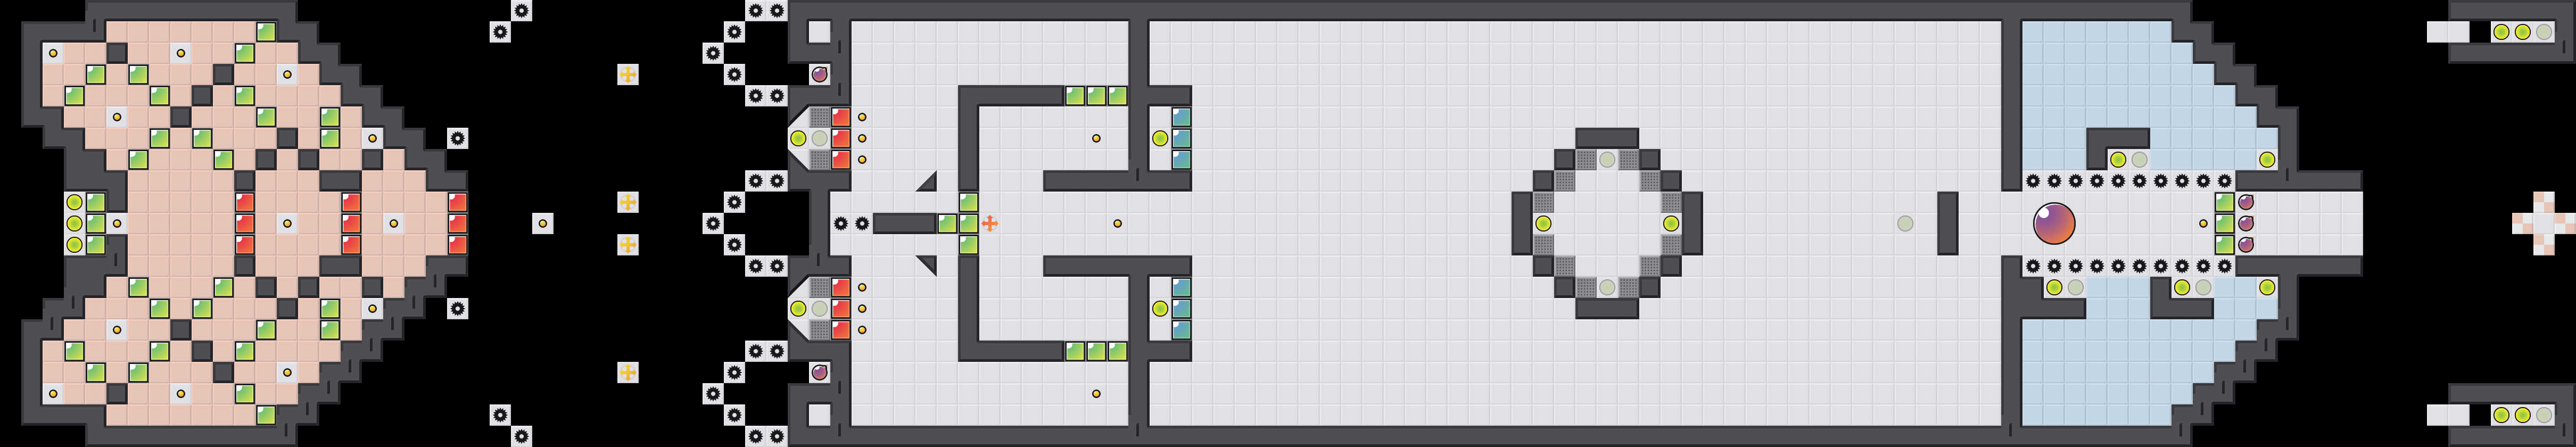This screenshot has height=447, width=2576.
Task: Click the gray ball at top of the ring
Action: (x=1607, y=159)
